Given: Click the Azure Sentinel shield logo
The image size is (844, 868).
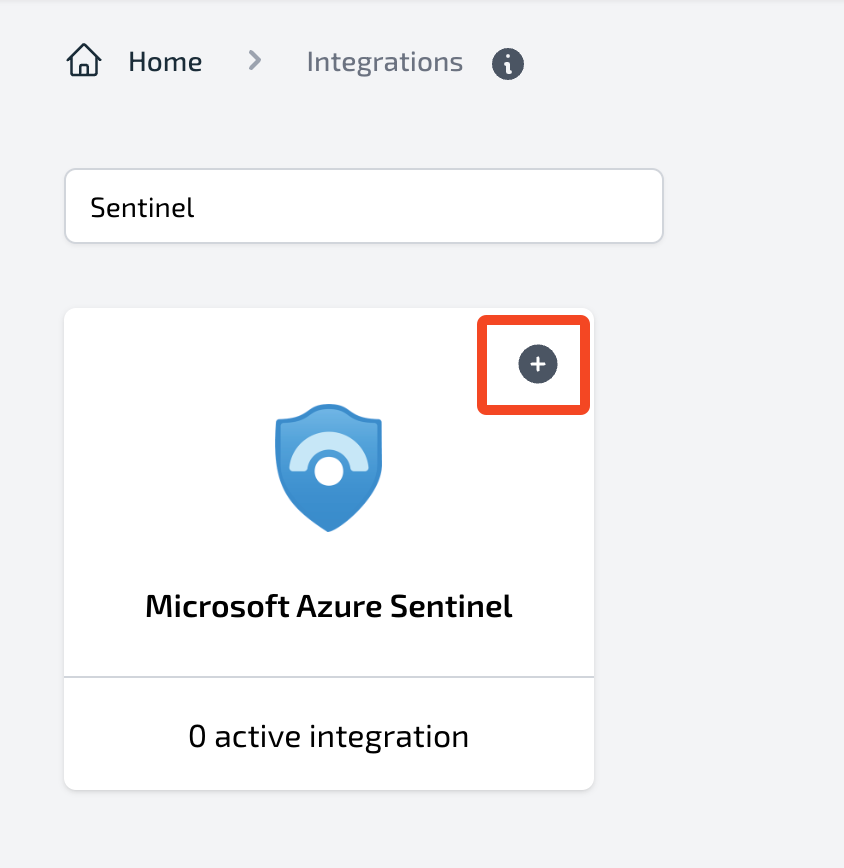Looking at the screenshot, I should click(x=329, y=467).
